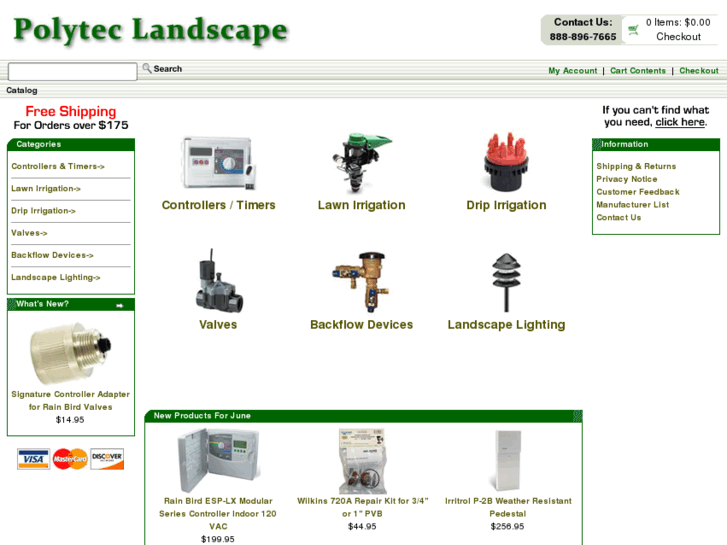Expand Lawn Irrigation sidebar category
The height and width of the screenshot is (545, 727).
[x=46, y=188]
